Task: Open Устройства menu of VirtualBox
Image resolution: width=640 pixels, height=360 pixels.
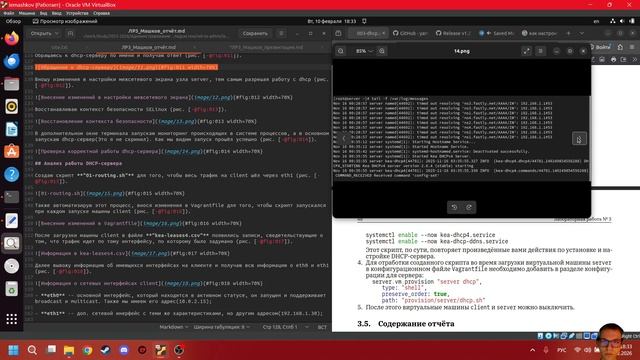Action: point(77,13)
